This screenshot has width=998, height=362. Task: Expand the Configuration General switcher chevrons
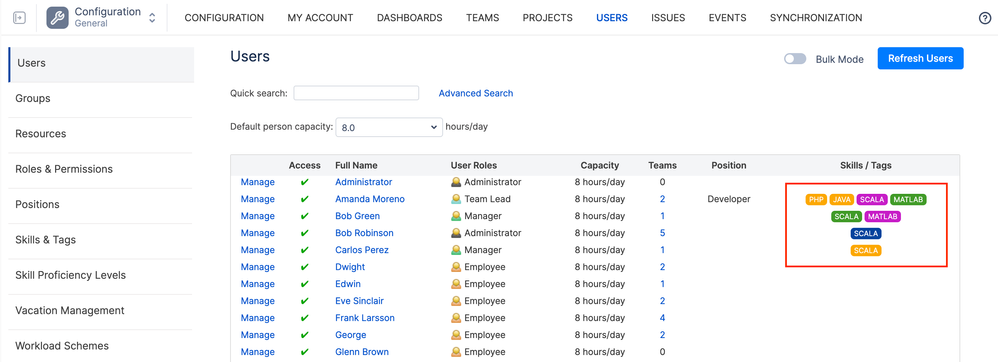[x=152, y=18]
